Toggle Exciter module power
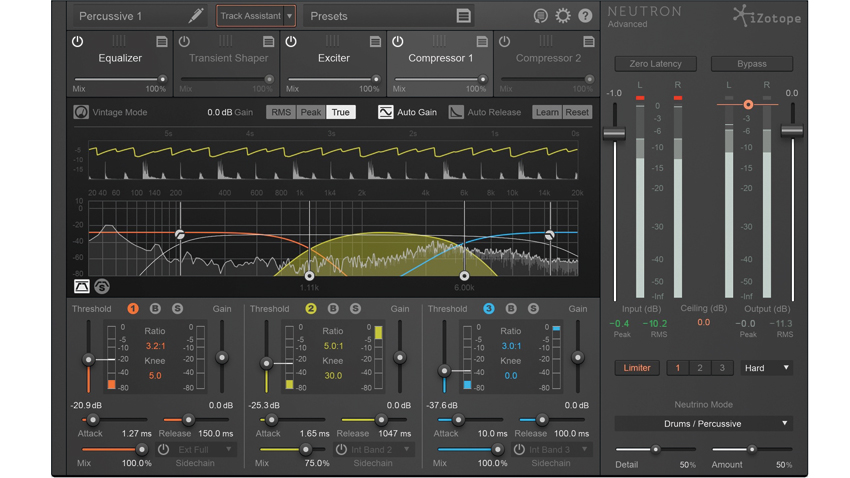Image resolution: width=850 pixels, height=478 pixels. [291, 42]
